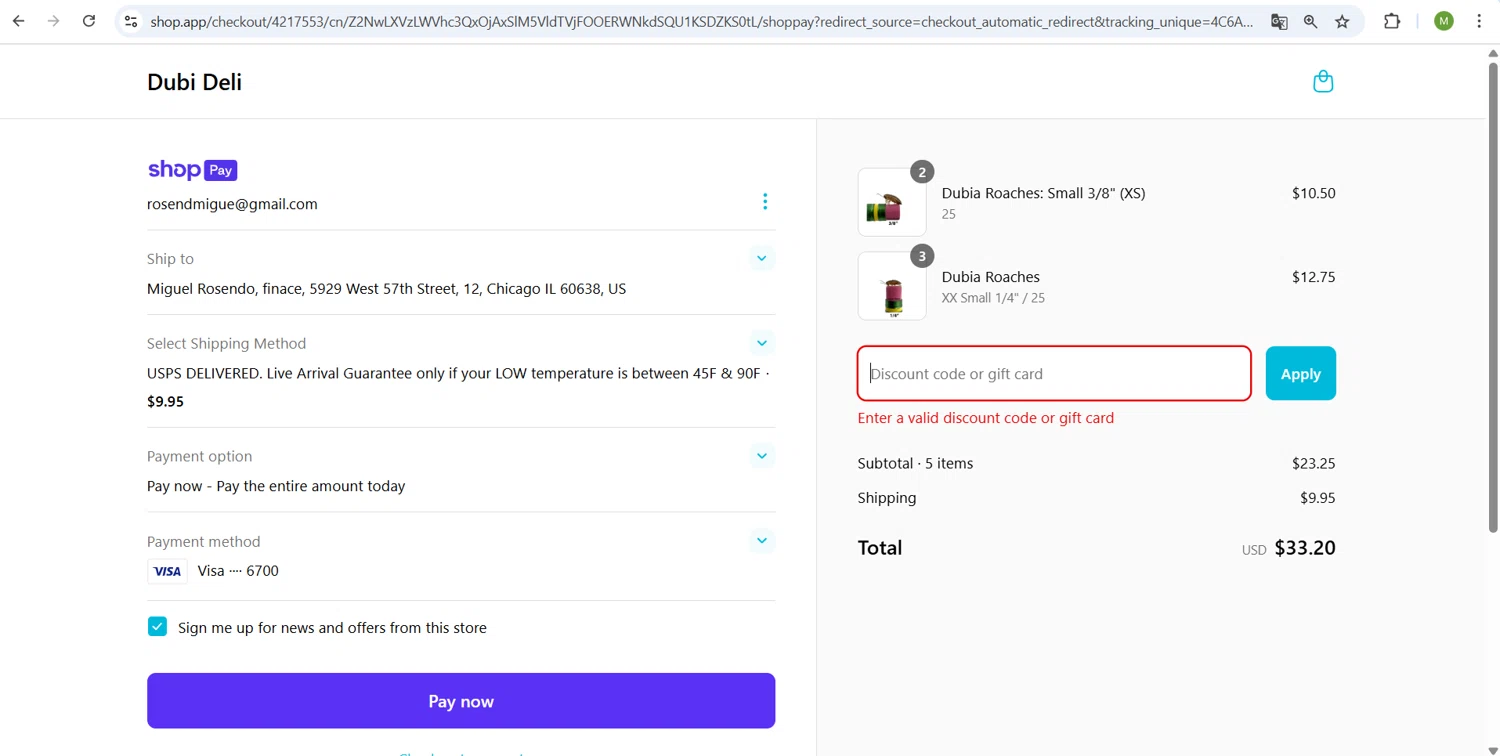Open the Chrome three-dot menu
Screen dimensions: 1500x756
click(1479, 21)
